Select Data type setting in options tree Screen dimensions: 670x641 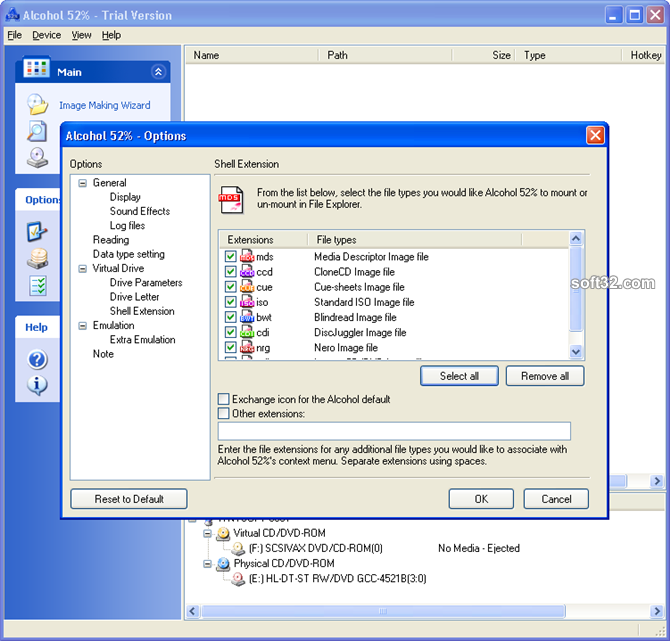[x=129, y=254]
